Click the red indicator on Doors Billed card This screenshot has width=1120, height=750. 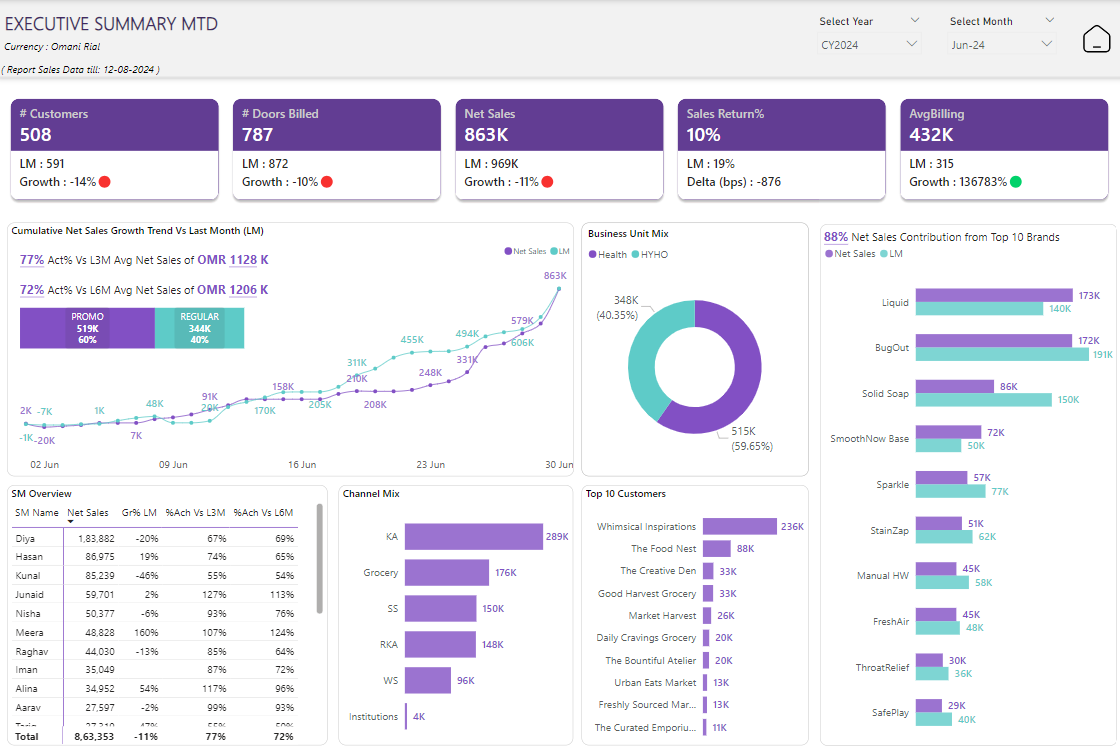tap(326, 182)
